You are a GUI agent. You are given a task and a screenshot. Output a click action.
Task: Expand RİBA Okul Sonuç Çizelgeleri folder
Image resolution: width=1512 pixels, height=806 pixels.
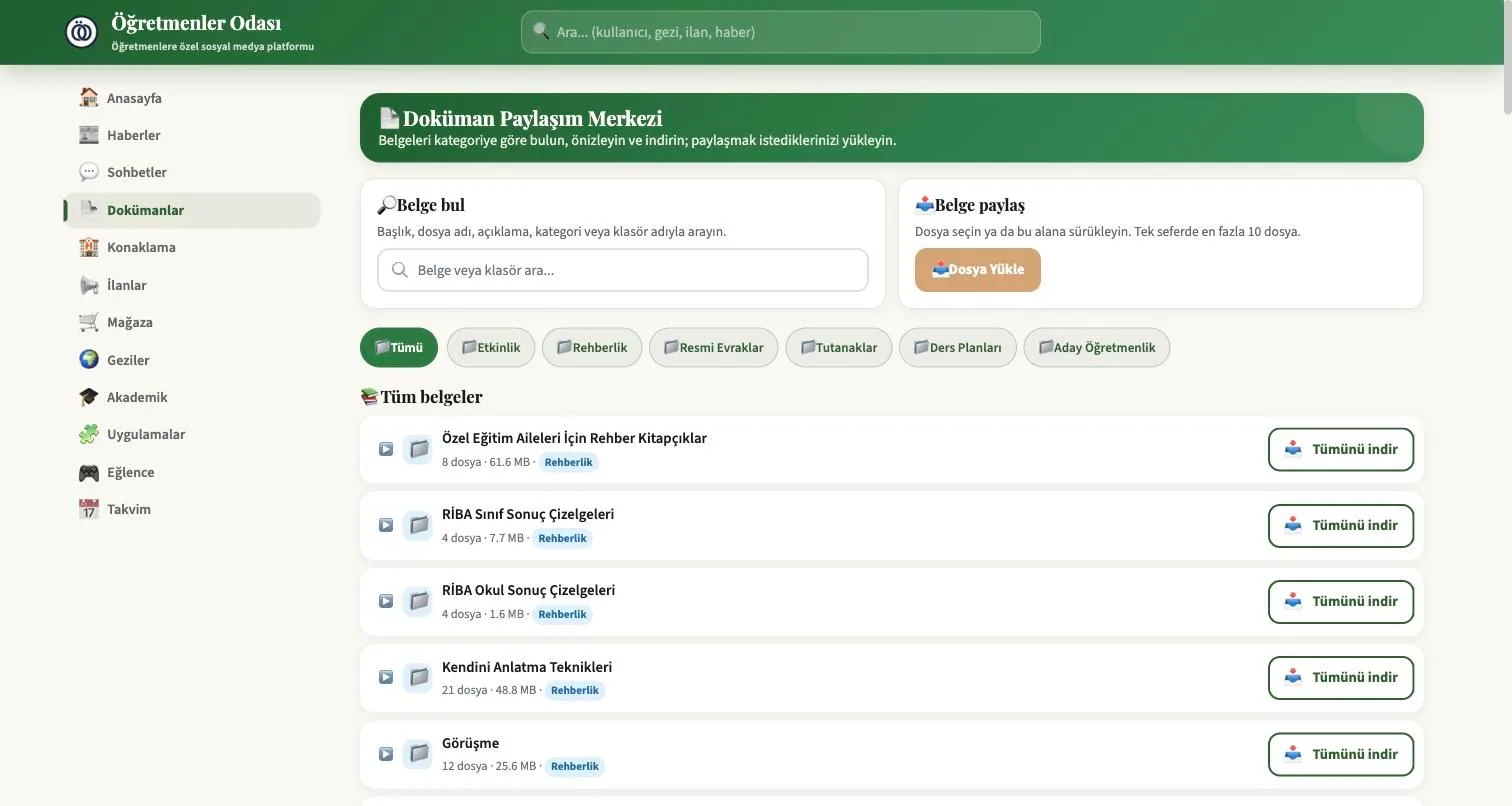point(386,601)
